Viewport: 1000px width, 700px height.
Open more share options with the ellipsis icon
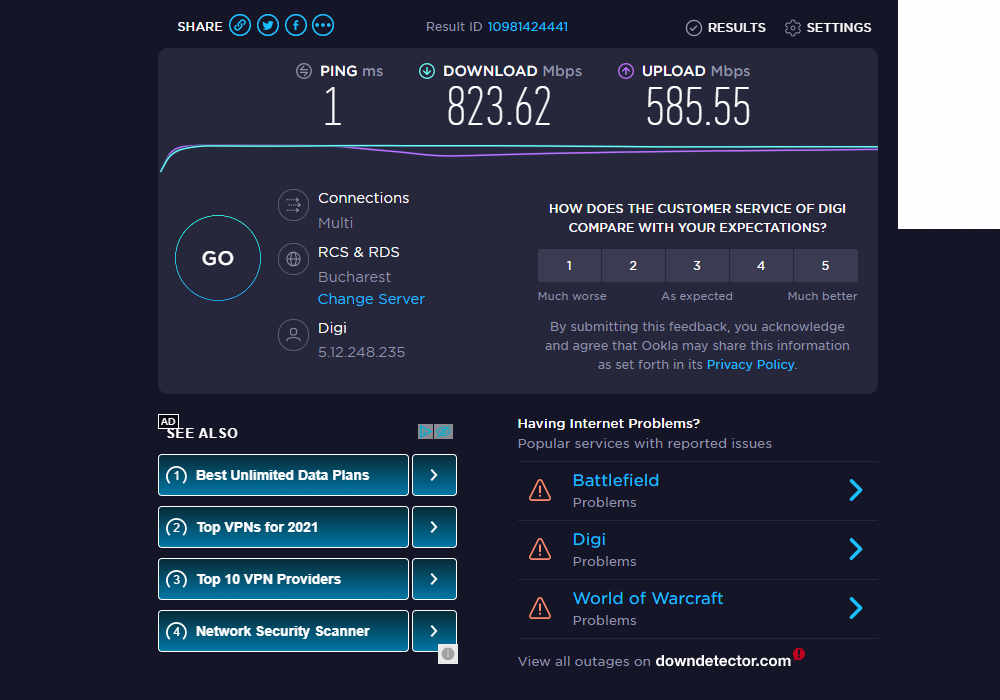click(323, 26)
